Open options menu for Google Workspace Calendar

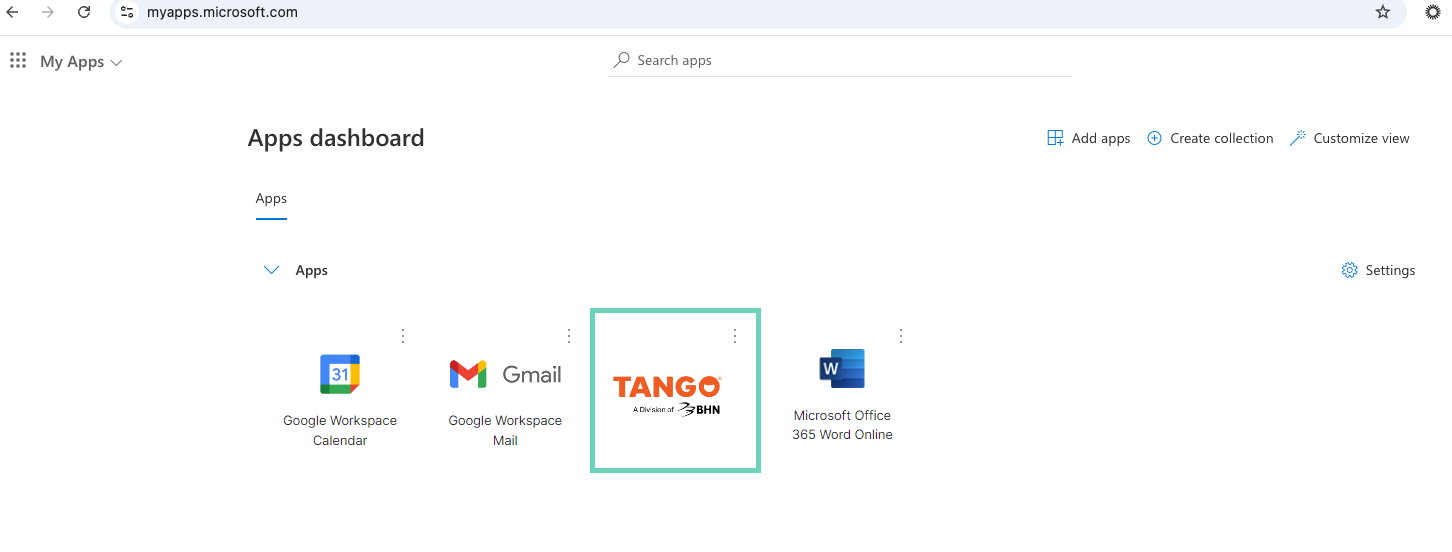[403, 335]
